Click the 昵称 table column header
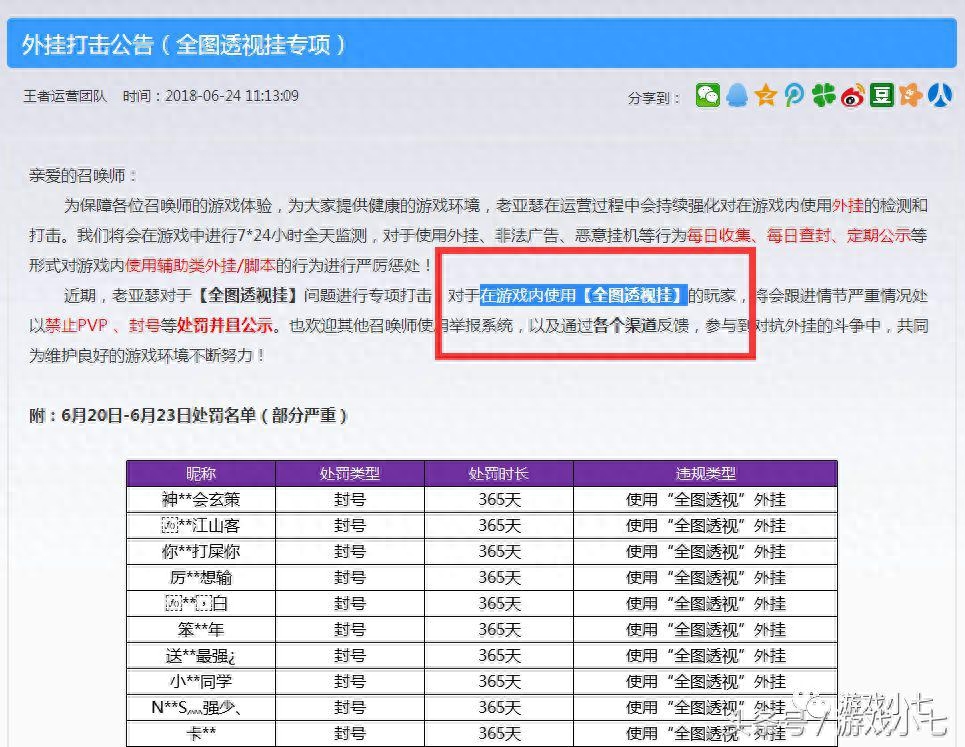Image resolution: width=965 pixels, height=747 pixels. pos(201,474)
